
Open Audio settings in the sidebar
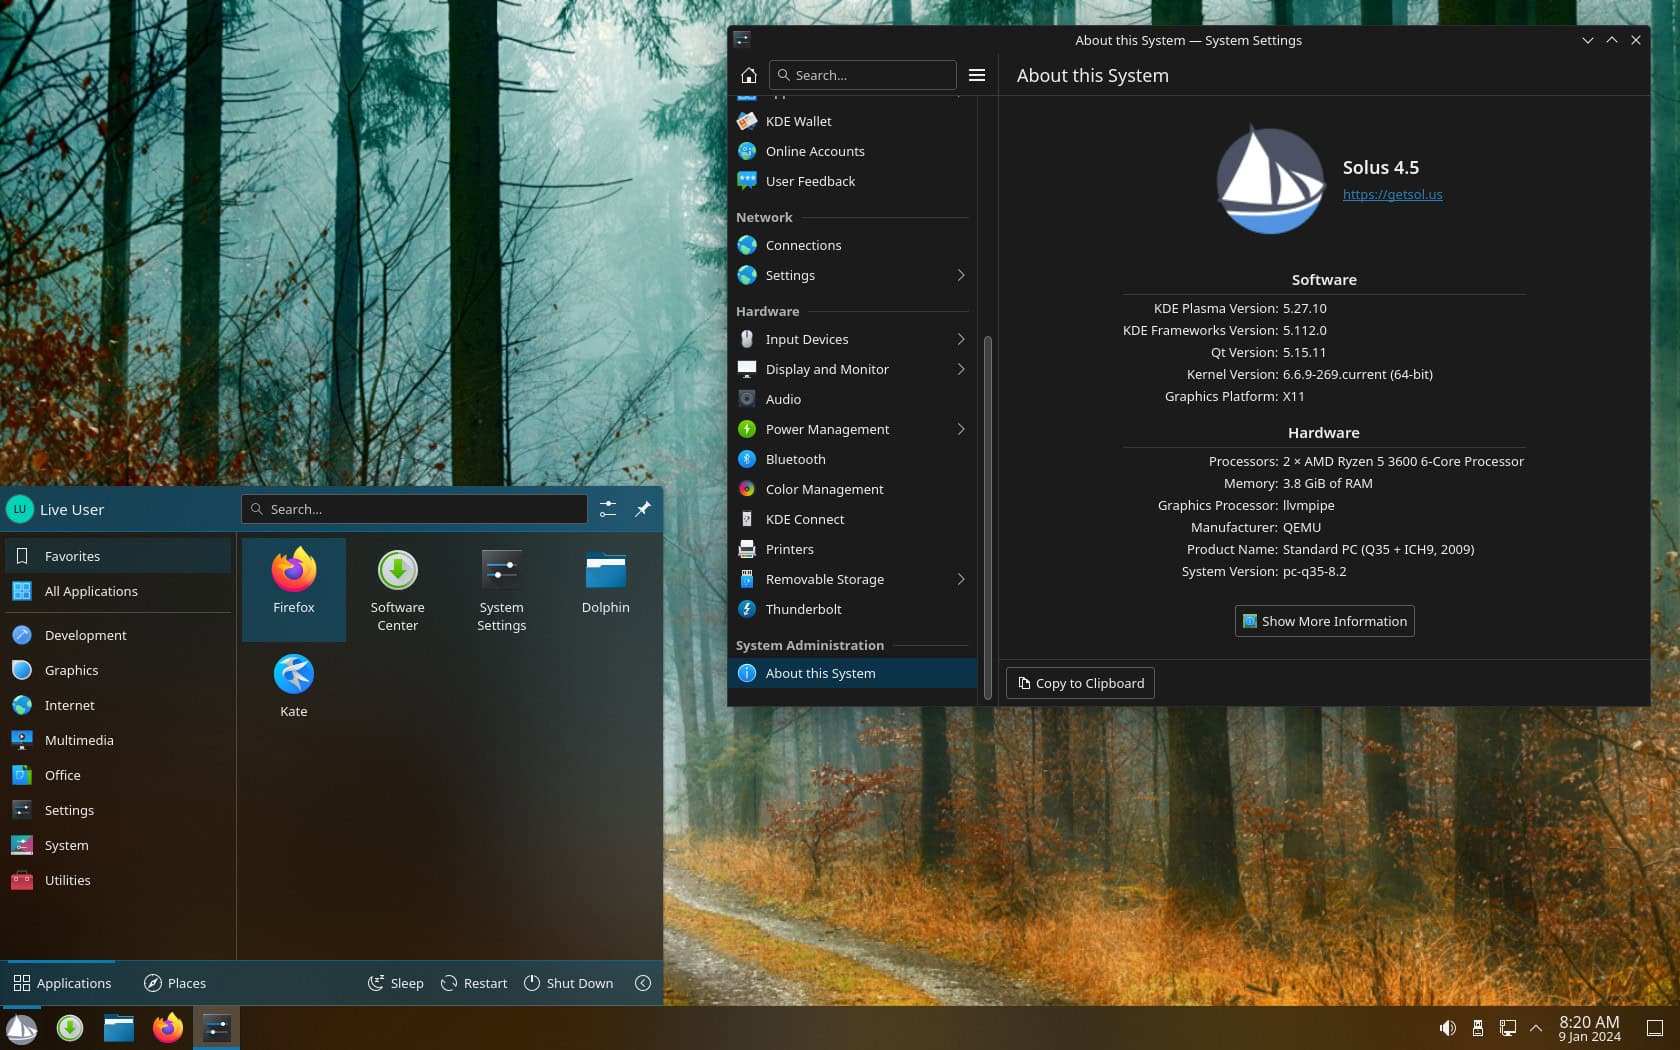[x=782, y=399]
